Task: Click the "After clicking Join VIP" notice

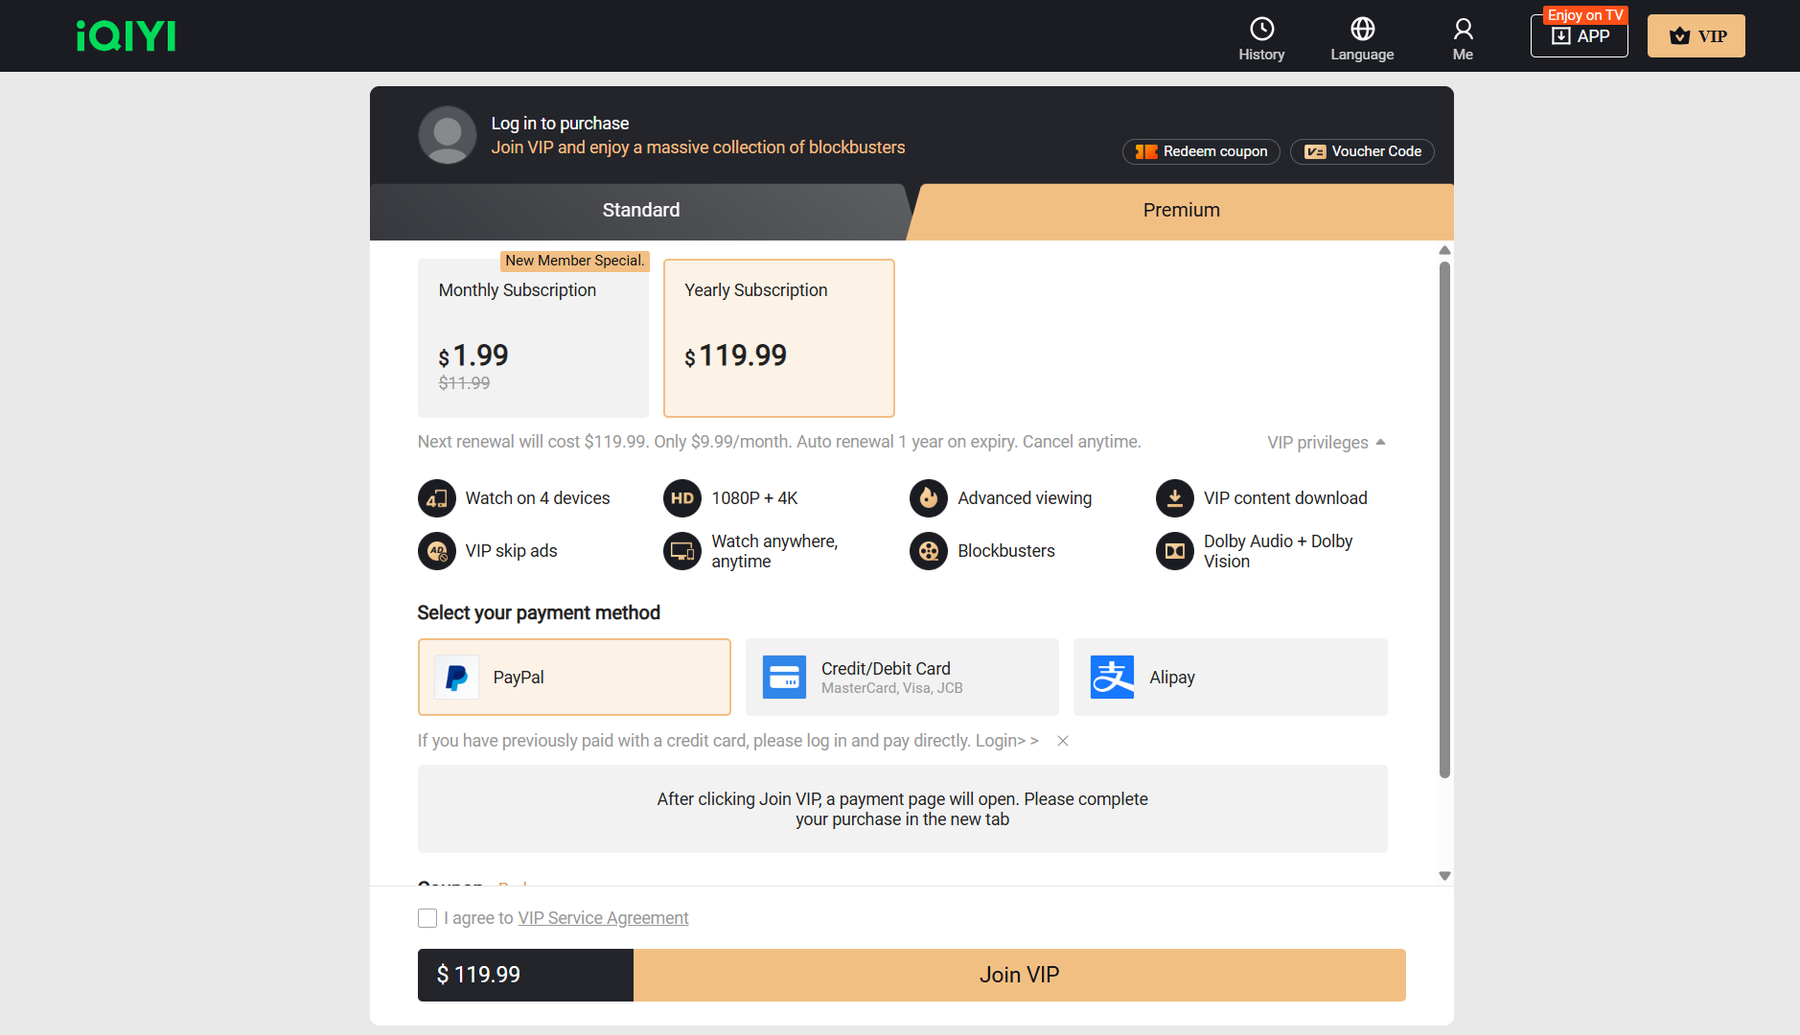Action: [x=902, y=809]
